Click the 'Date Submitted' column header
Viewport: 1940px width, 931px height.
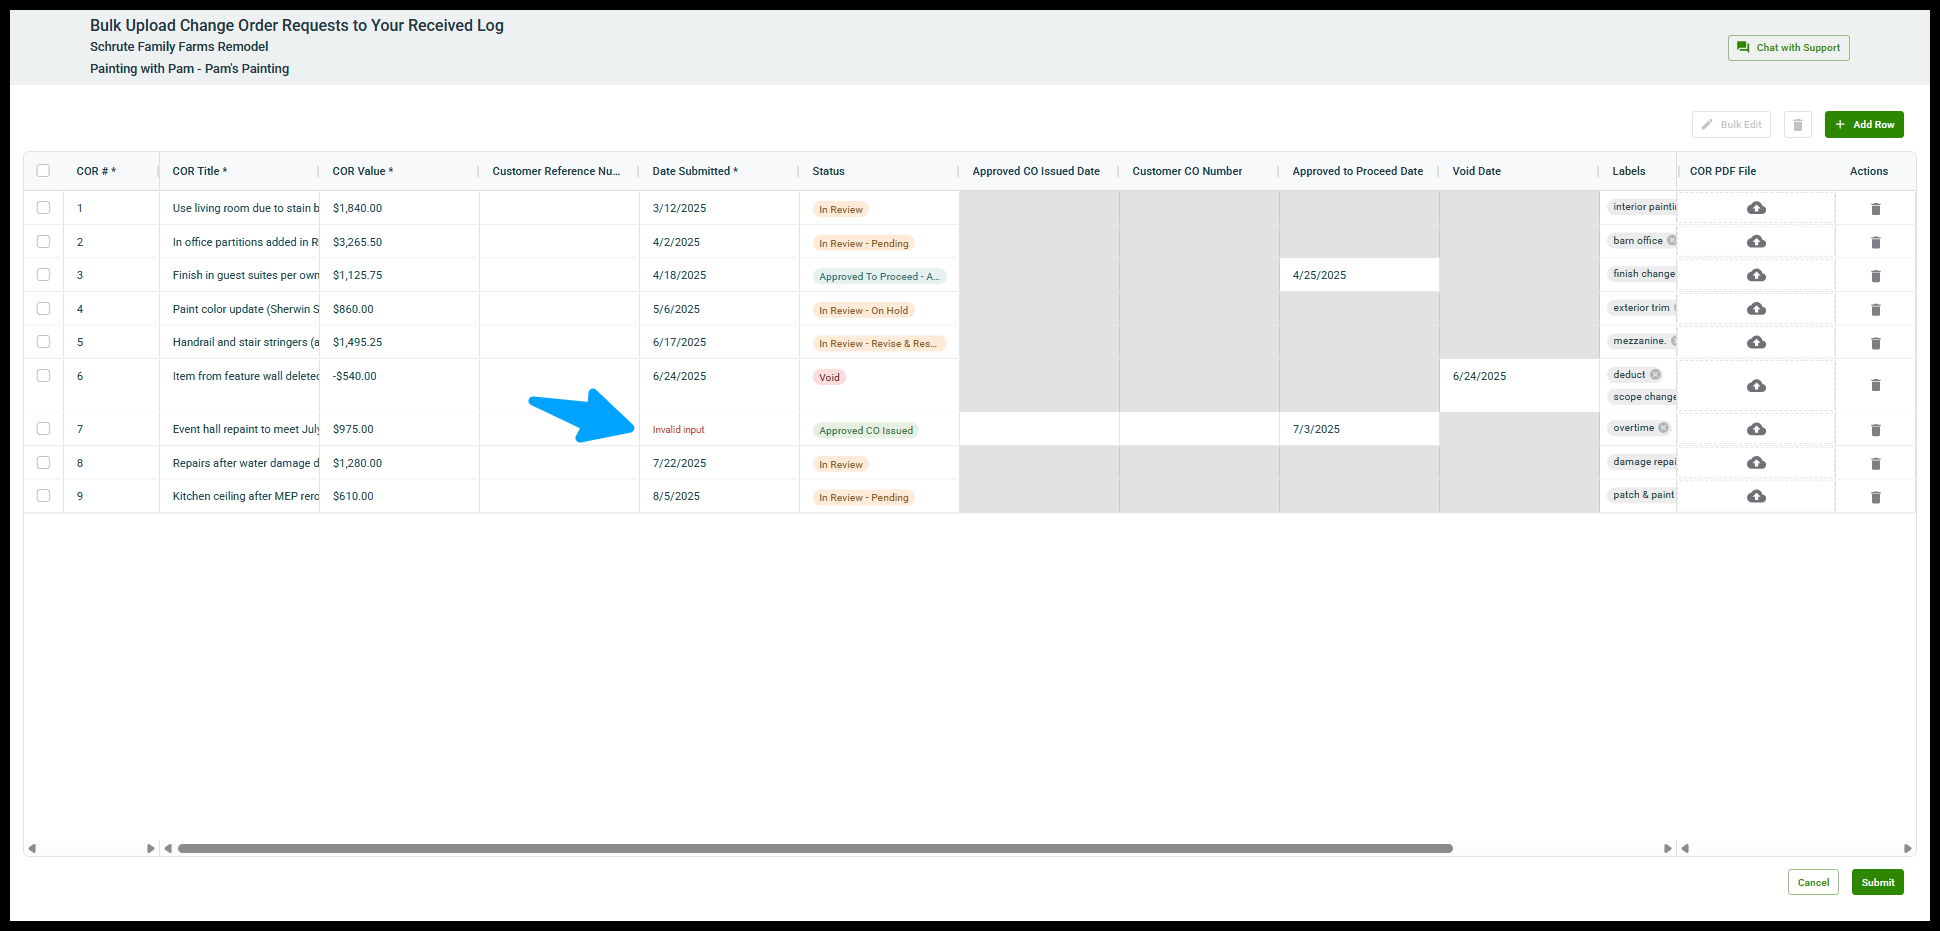coord(694,172)
